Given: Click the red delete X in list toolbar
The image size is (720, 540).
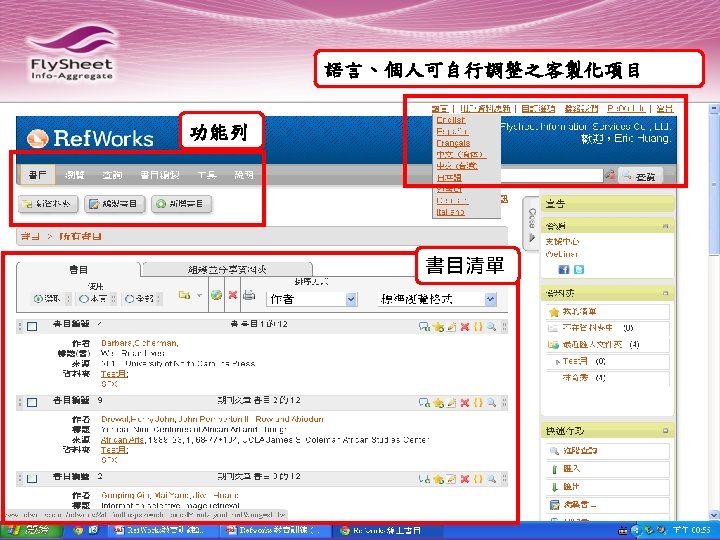Looking at the screenshot, I should coord(233,295).
